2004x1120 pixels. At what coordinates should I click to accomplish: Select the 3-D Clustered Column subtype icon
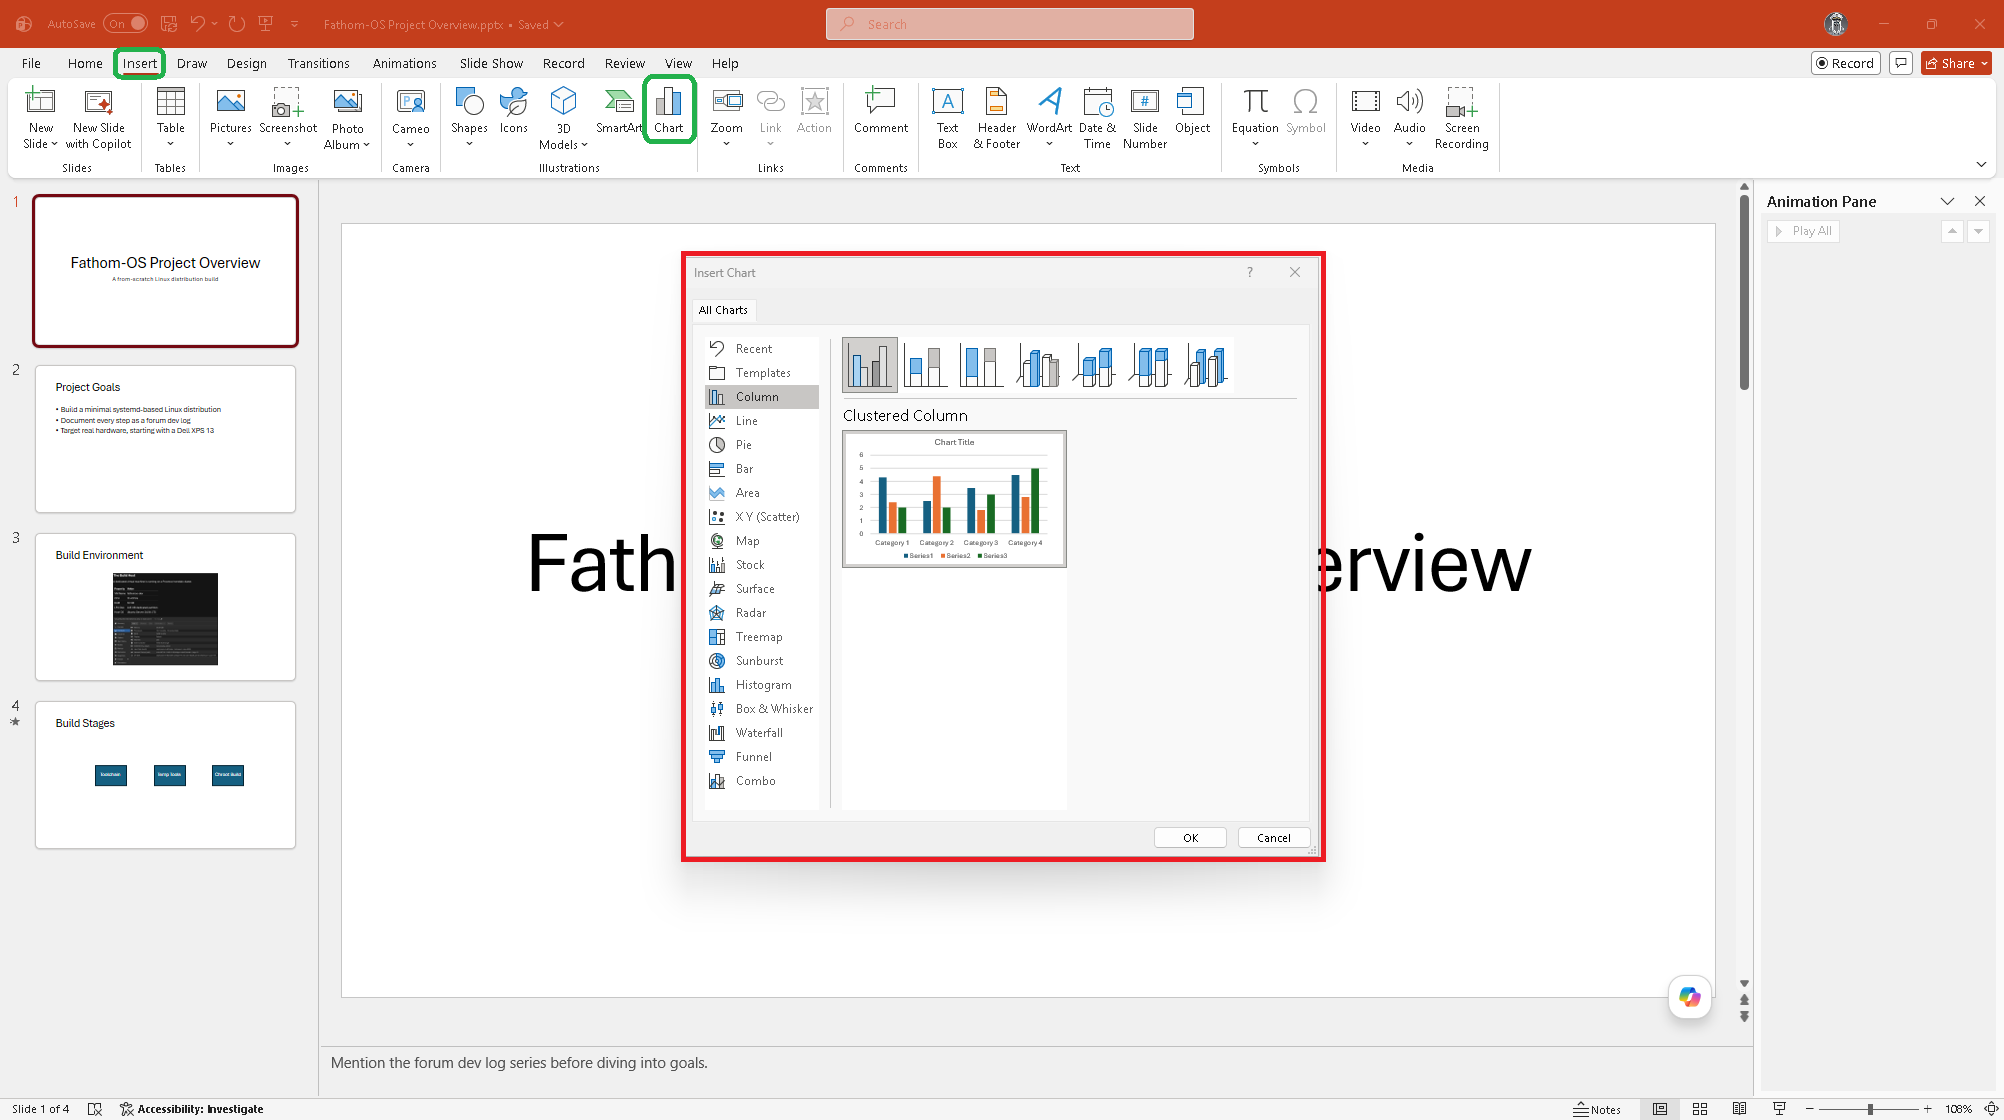(x=1038, y=365)
